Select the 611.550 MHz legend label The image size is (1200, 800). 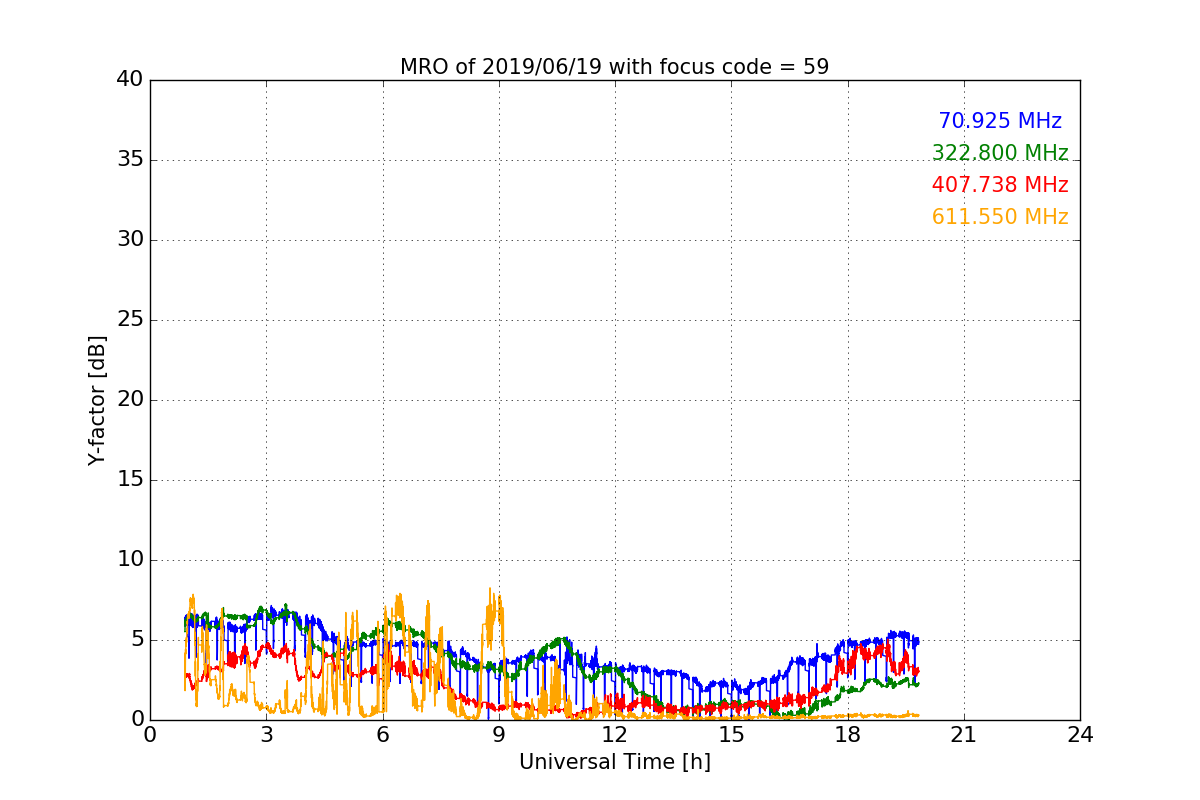click(1000, 217)
